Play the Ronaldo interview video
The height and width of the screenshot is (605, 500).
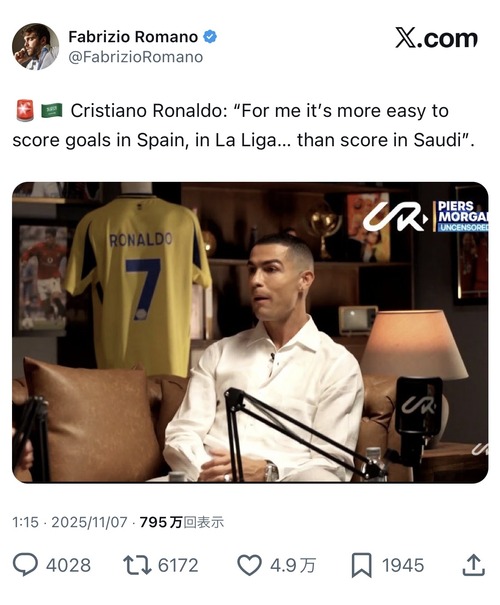250,332
